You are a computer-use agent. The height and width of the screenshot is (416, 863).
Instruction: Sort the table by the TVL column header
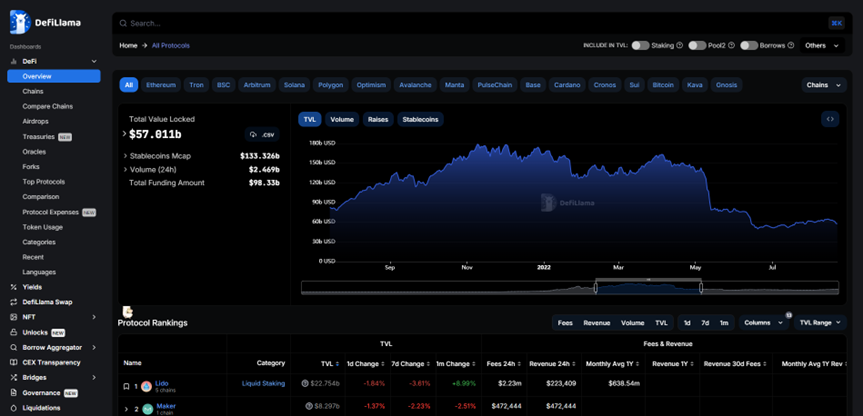330,364
